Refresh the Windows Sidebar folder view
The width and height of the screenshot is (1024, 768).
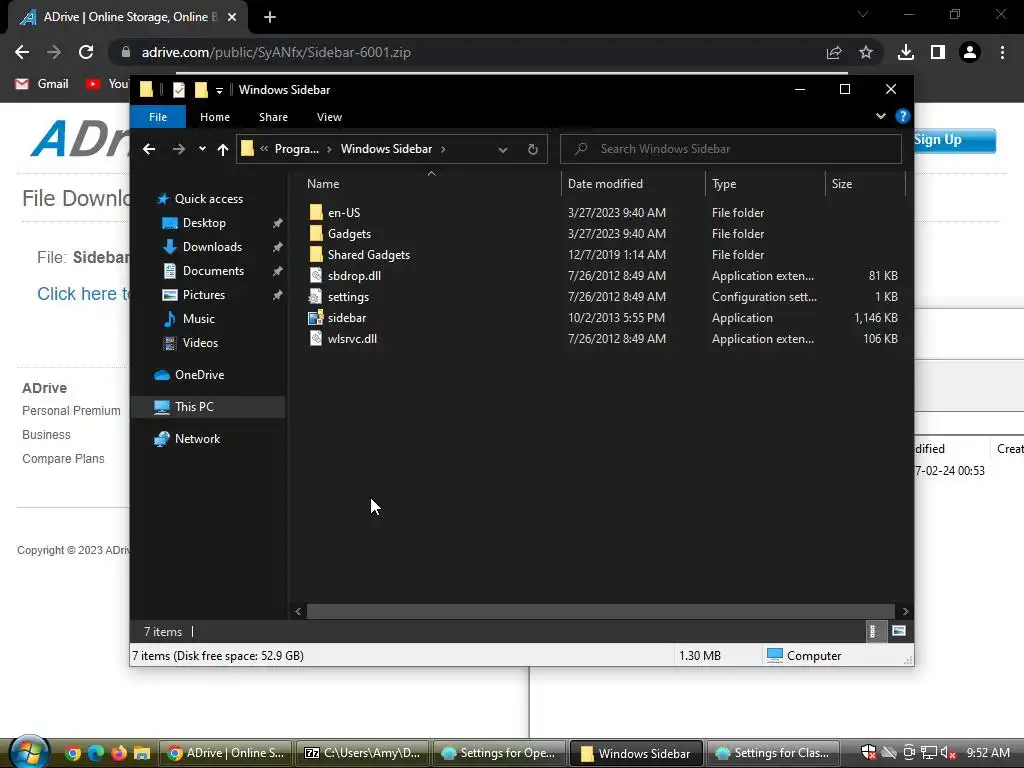click(x=533, y=149)
